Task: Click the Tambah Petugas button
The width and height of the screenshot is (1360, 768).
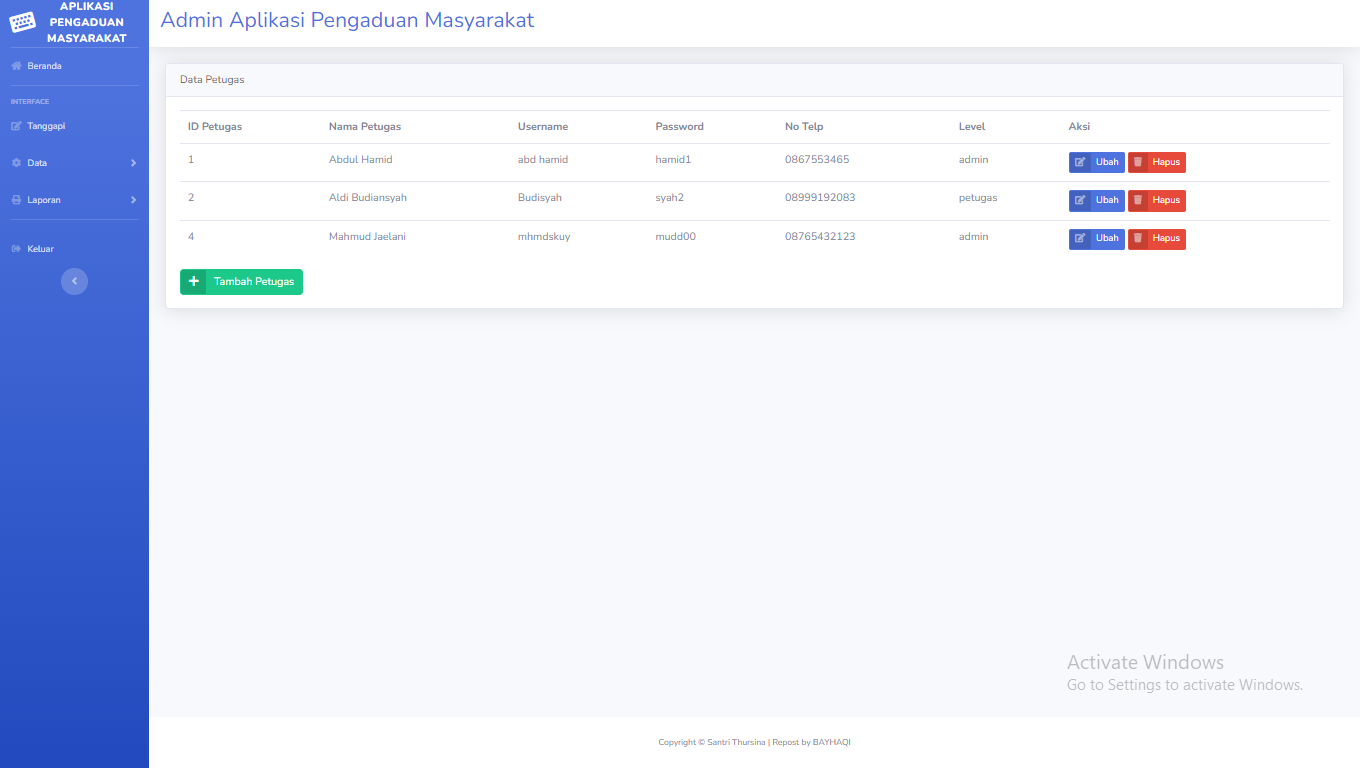Action: (x=241, y=282)
